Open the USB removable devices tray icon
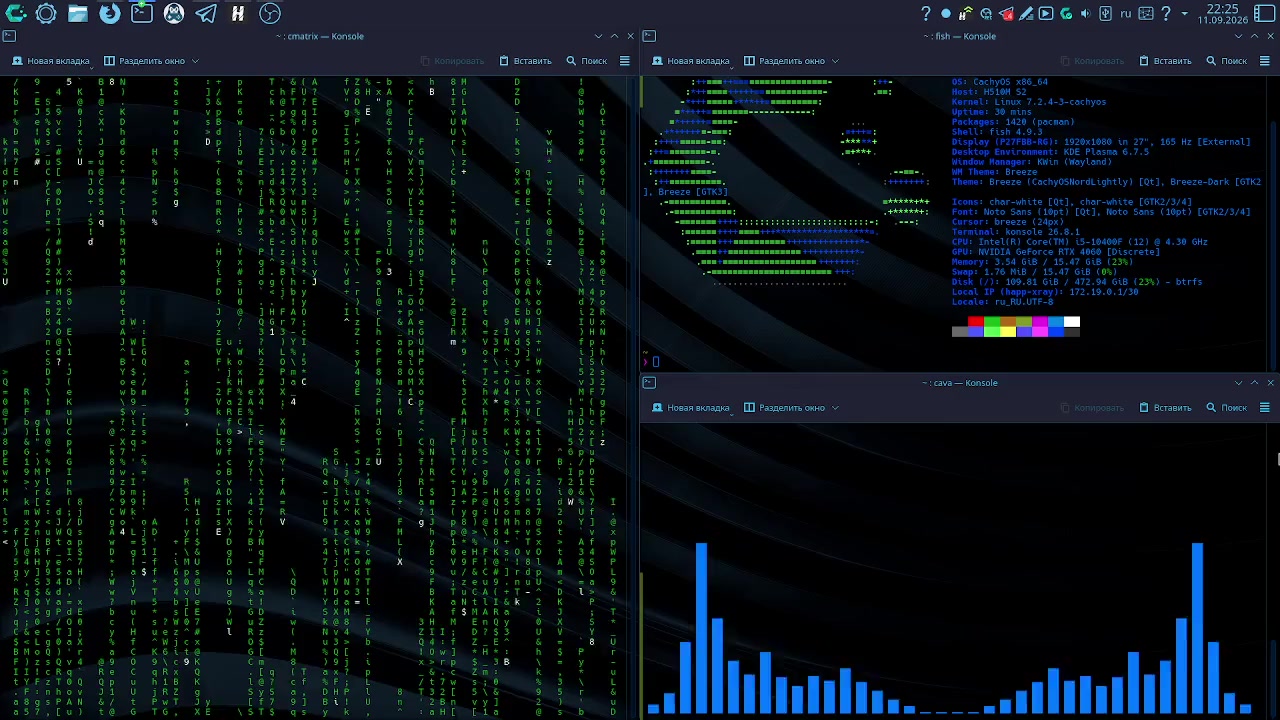 point(1105,14)
